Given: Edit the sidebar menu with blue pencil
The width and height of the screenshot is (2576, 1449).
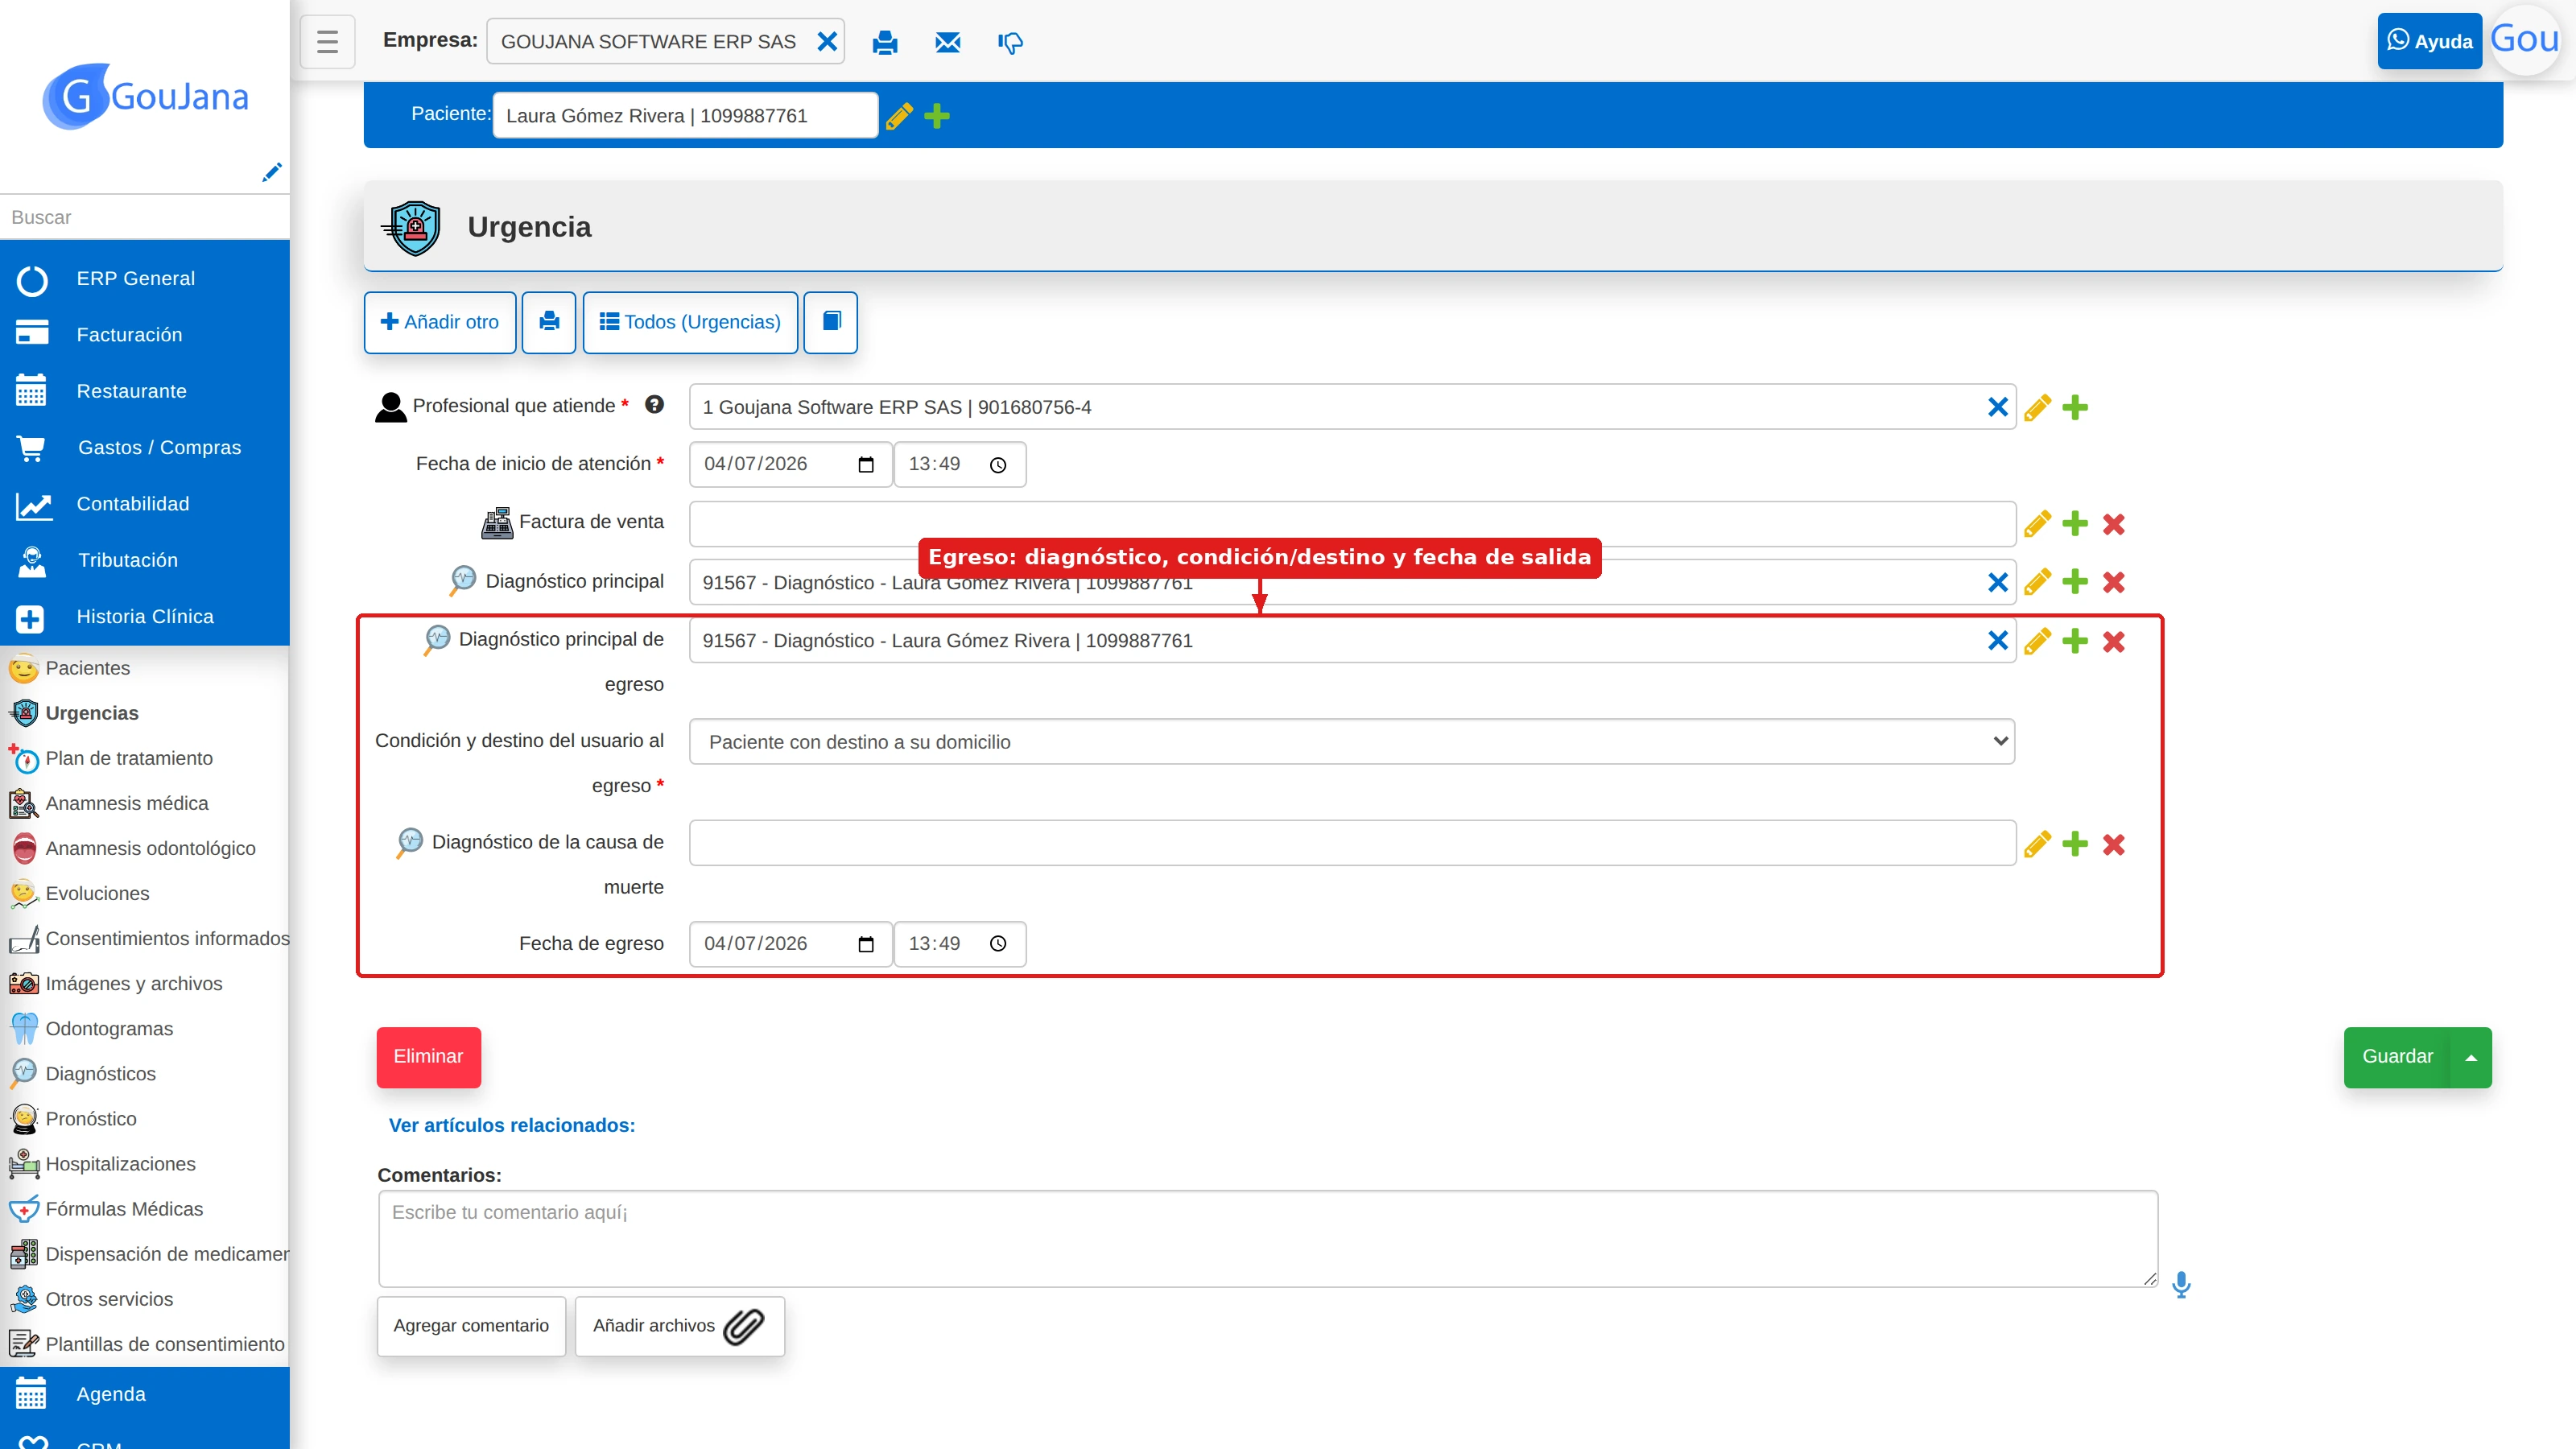Looking at the screenshot, I should click(x=271, y=172).
